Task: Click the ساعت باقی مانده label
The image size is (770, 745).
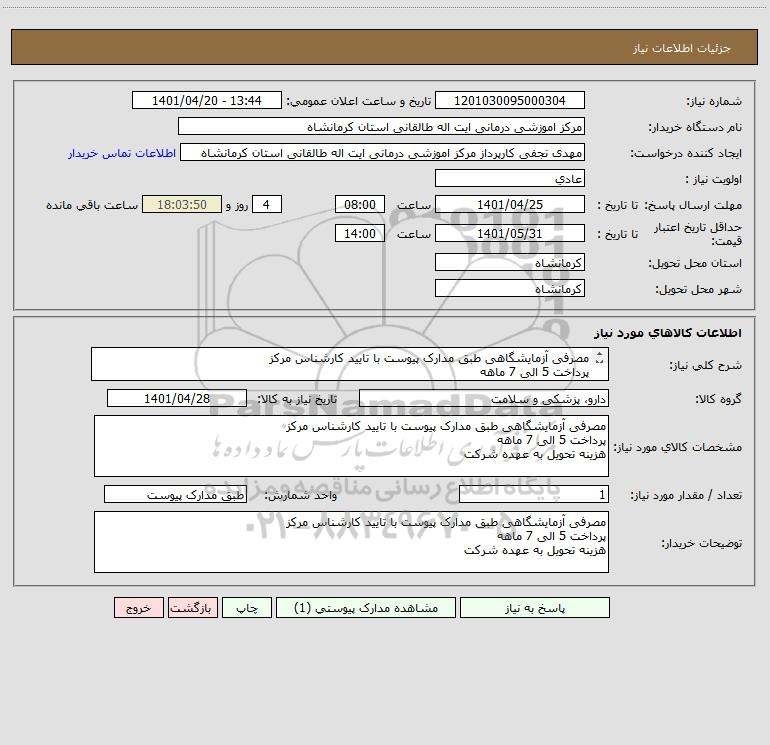Action: point(92,205)
